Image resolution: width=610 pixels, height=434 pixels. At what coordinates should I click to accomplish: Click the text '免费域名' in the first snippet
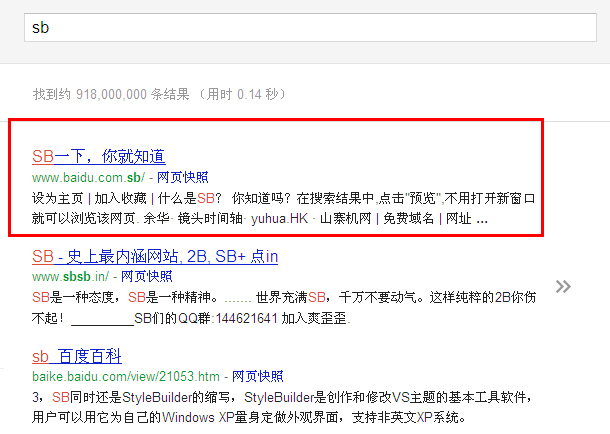(408, 219)
